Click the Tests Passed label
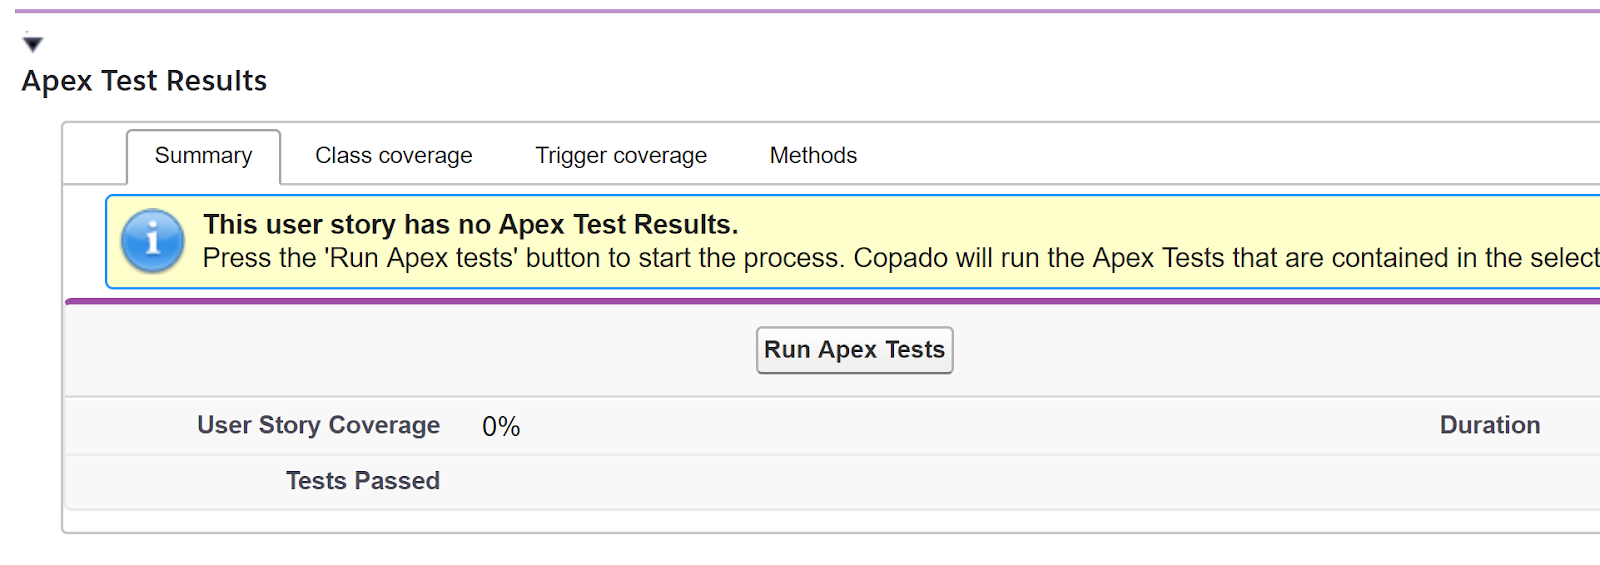 pyautogui.click(x=362, y=481)
